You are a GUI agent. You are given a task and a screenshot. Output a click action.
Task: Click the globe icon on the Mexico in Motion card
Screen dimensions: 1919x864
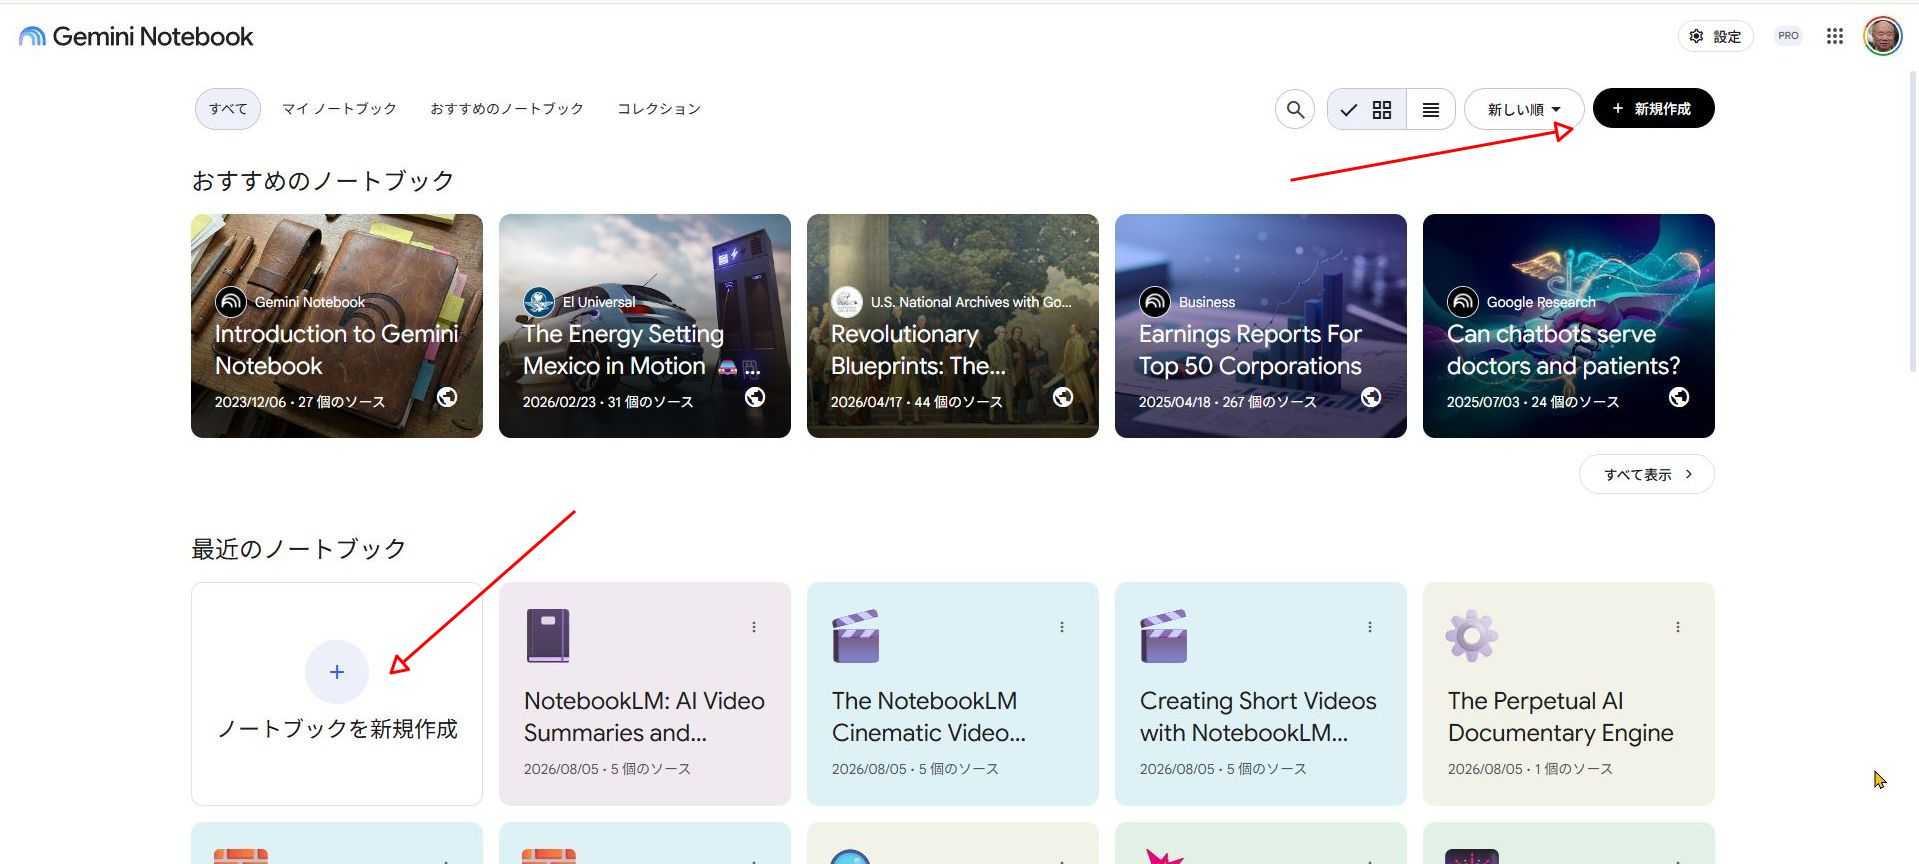pos(755,397)
